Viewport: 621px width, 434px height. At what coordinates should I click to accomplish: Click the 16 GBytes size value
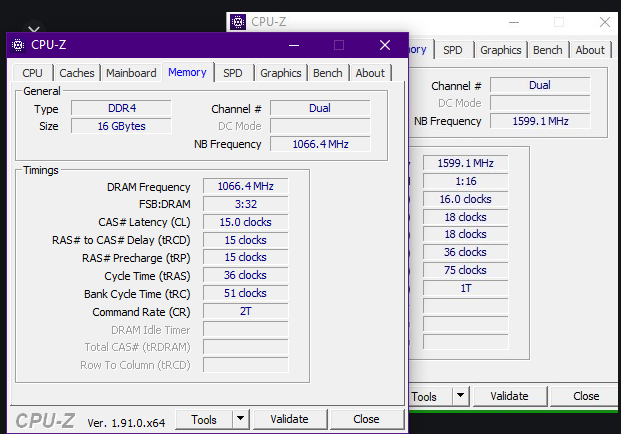tap(121, 126)
